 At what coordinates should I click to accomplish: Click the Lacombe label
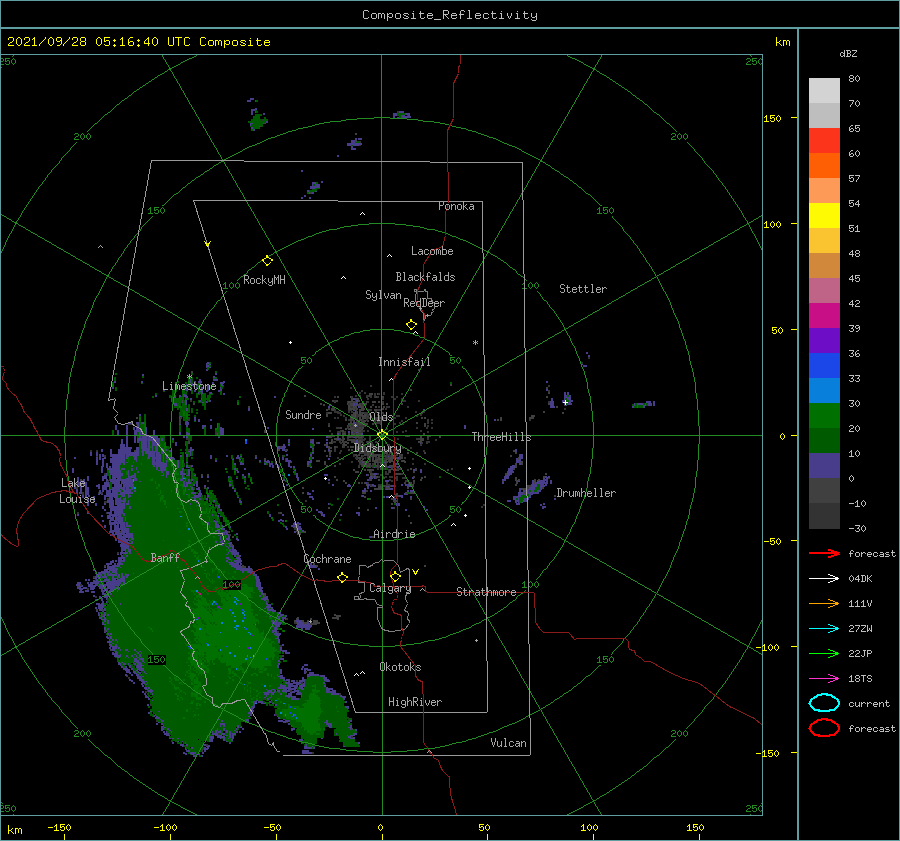point(432,251)
